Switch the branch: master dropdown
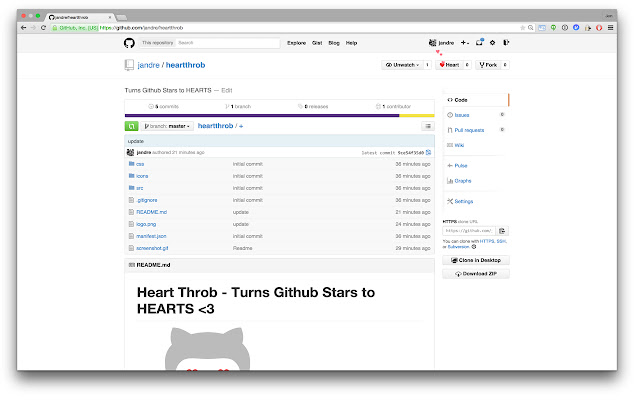Image resolution: width=640 pixels, height=400 pixels. tap(167, 126)
